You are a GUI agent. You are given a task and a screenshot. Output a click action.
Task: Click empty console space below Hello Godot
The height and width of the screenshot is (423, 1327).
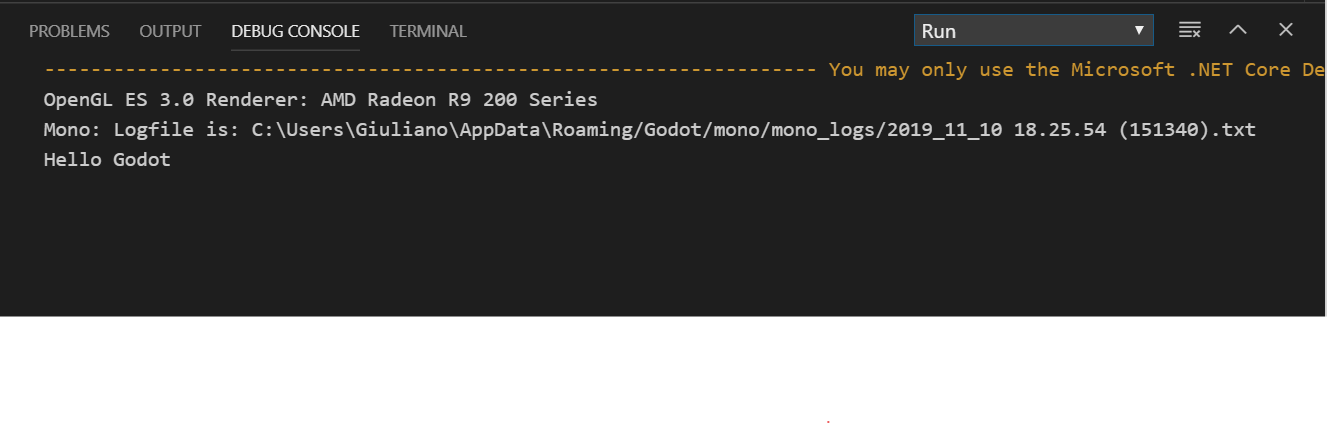(x=600, y=240)
